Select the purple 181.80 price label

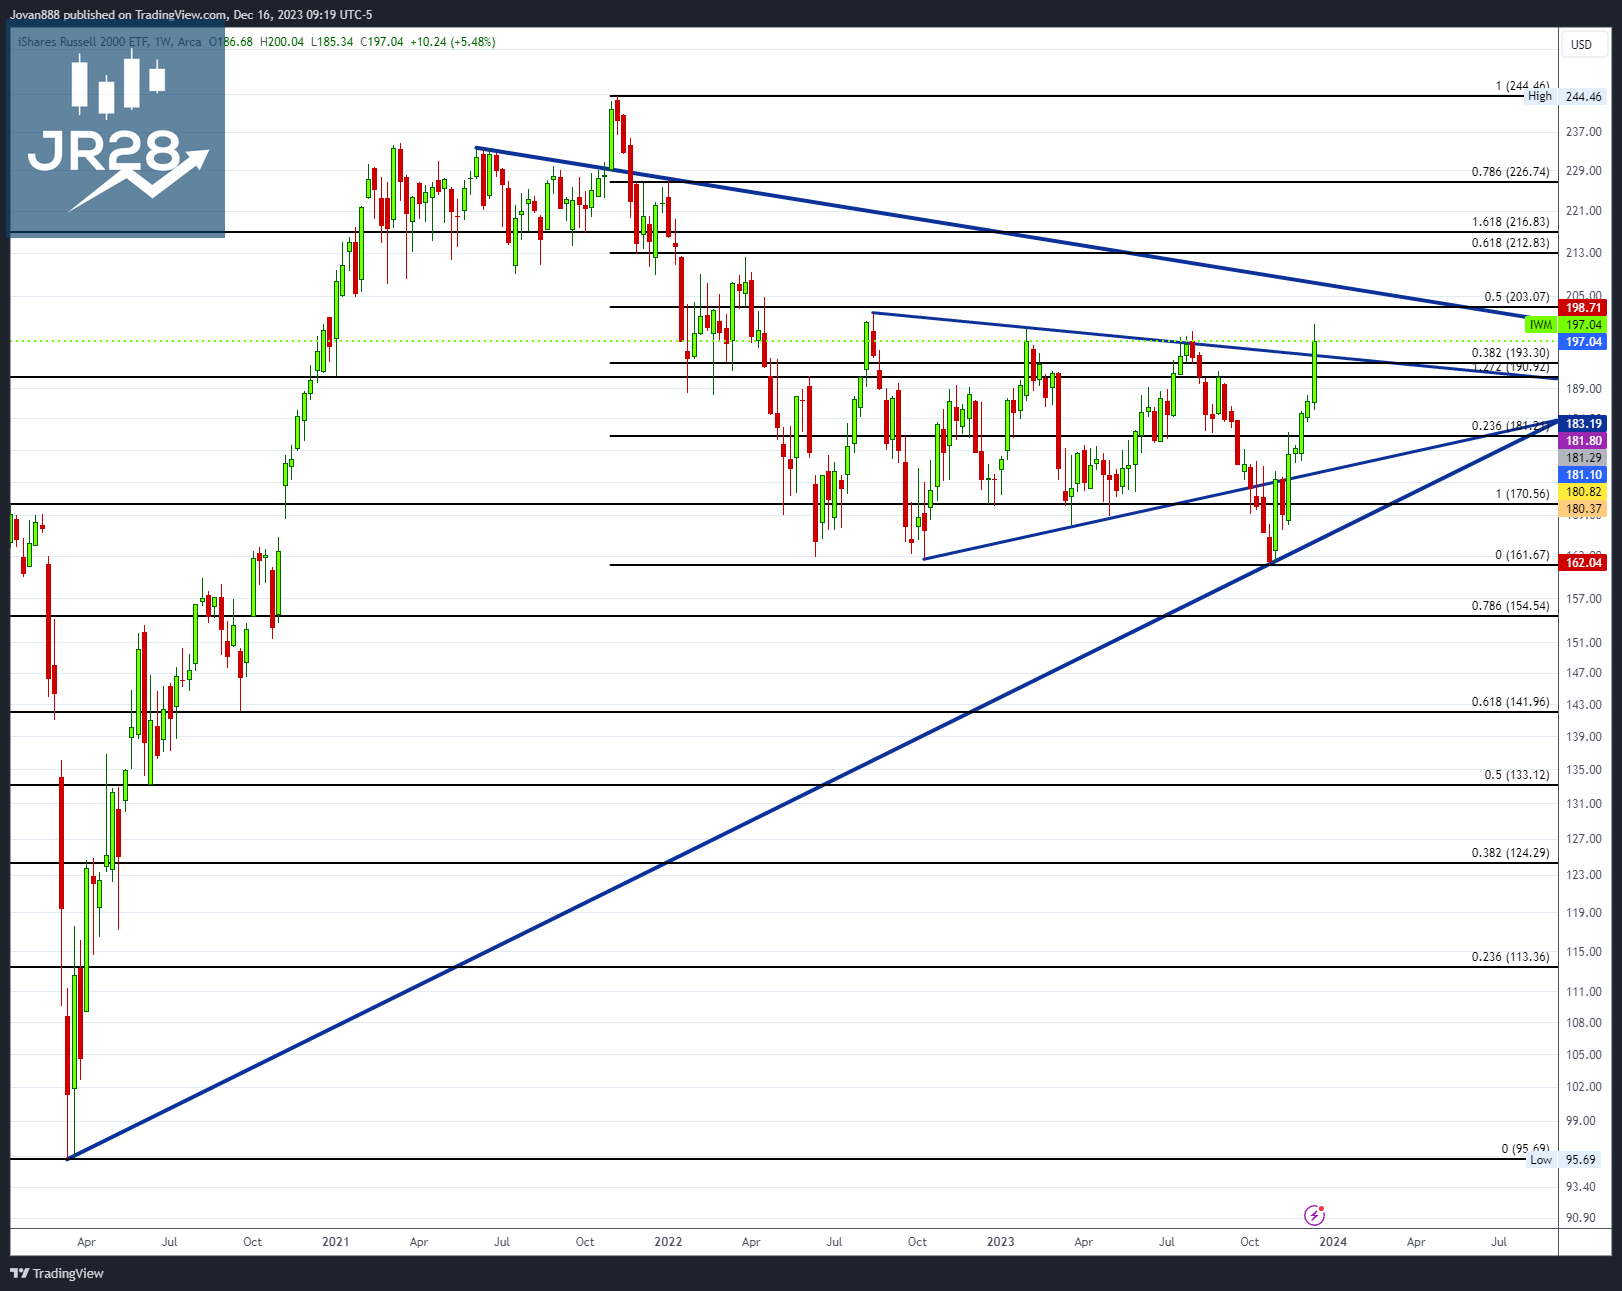pyautogui.click(x=1583, y=441)
